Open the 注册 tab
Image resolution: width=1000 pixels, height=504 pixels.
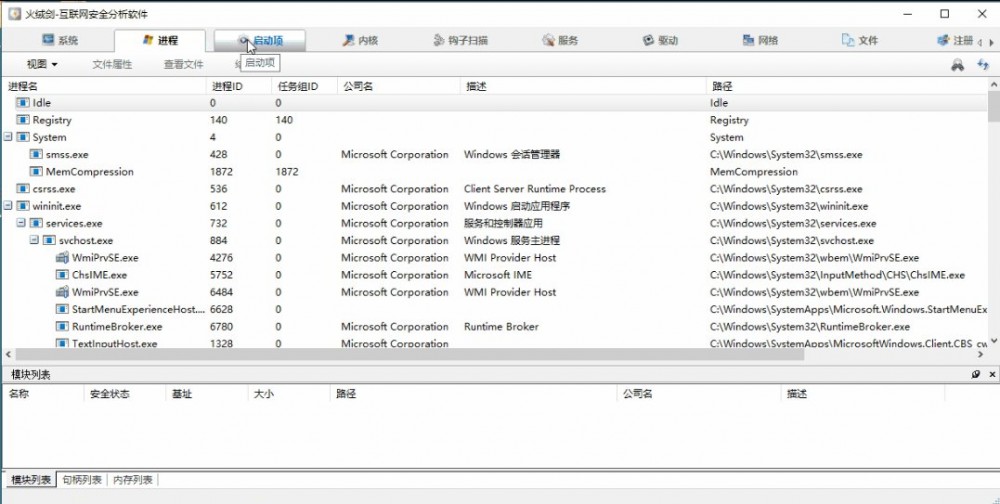pyautogui.click(x=955, y=40)
